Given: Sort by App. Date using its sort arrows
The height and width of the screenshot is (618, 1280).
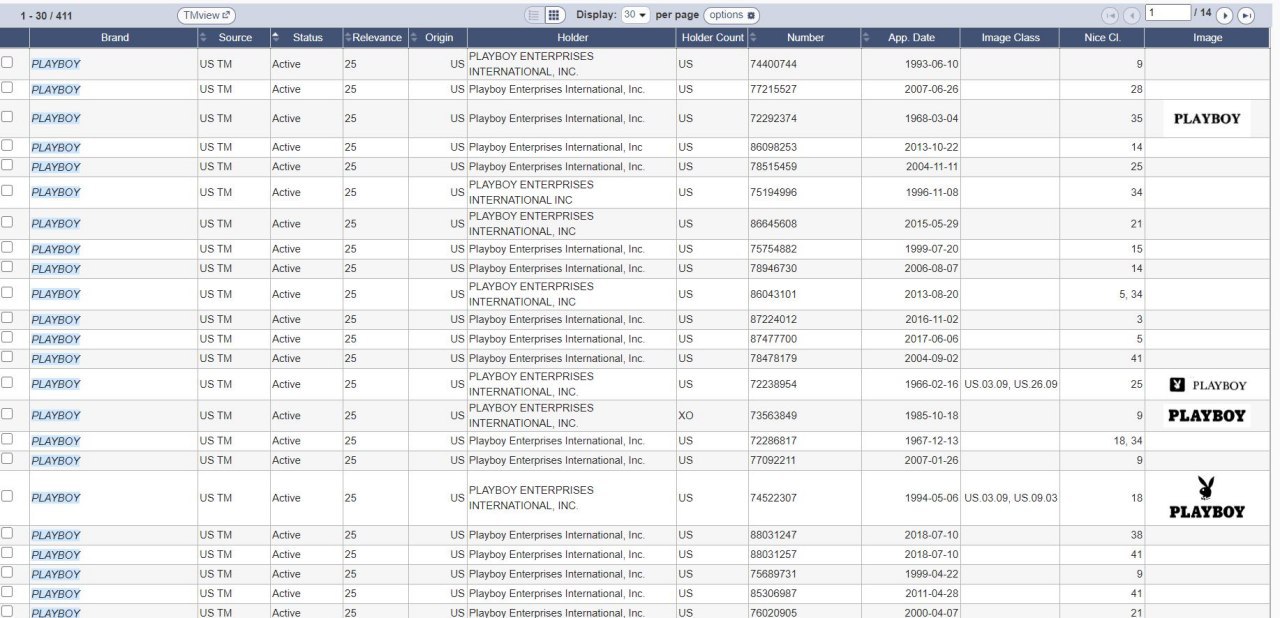Looking at the screenshot, I should 867,37.
